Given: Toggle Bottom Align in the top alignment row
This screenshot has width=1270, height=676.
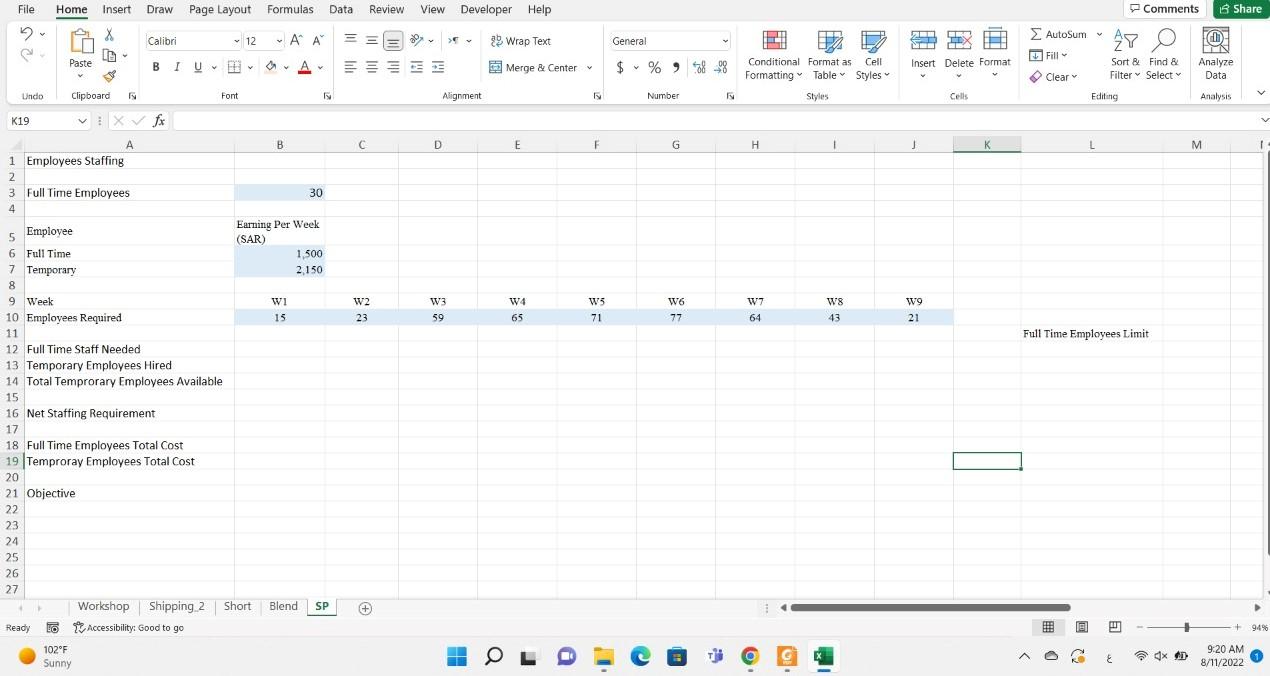Looking at the screenshot, I should [392, 41].
